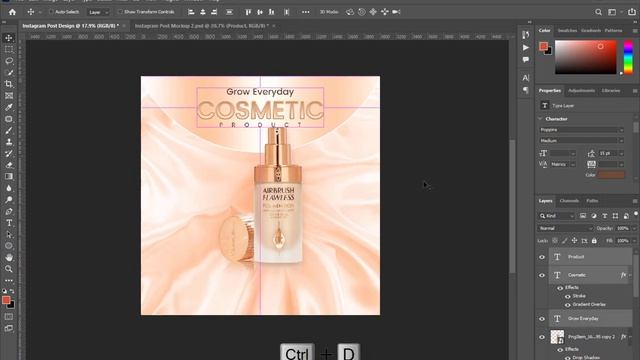This screenshot has height=360, width=640.
Task: Collapse the Character section in Properties
Action: 540,119
